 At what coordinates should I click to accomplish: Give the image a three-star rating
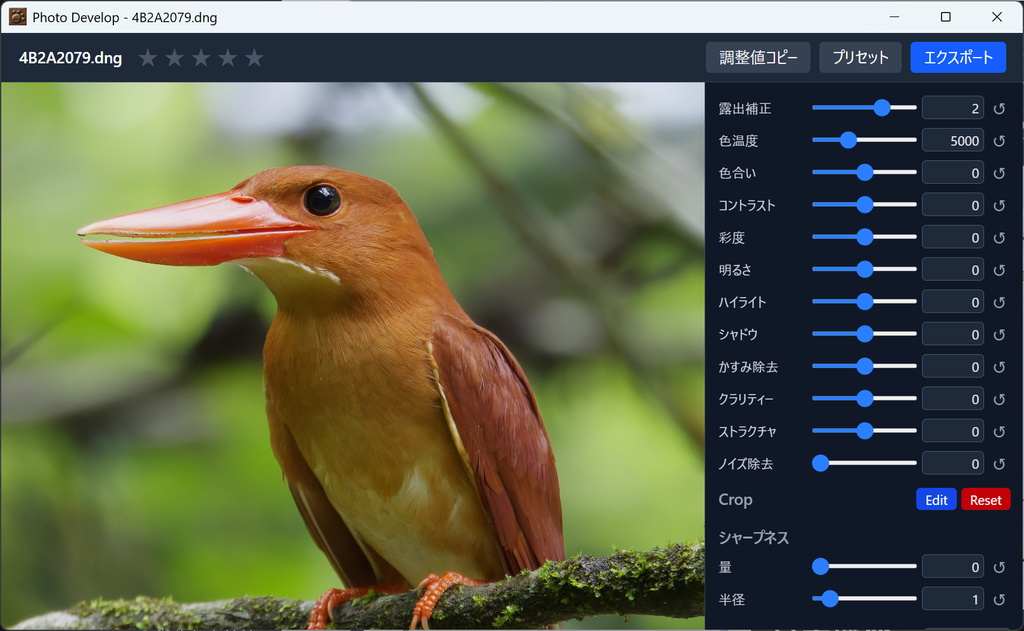201,58
